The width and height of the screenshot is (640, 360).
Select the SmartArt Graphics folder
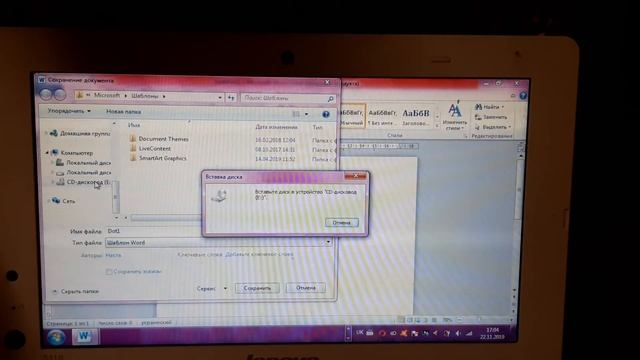(162, 158)
